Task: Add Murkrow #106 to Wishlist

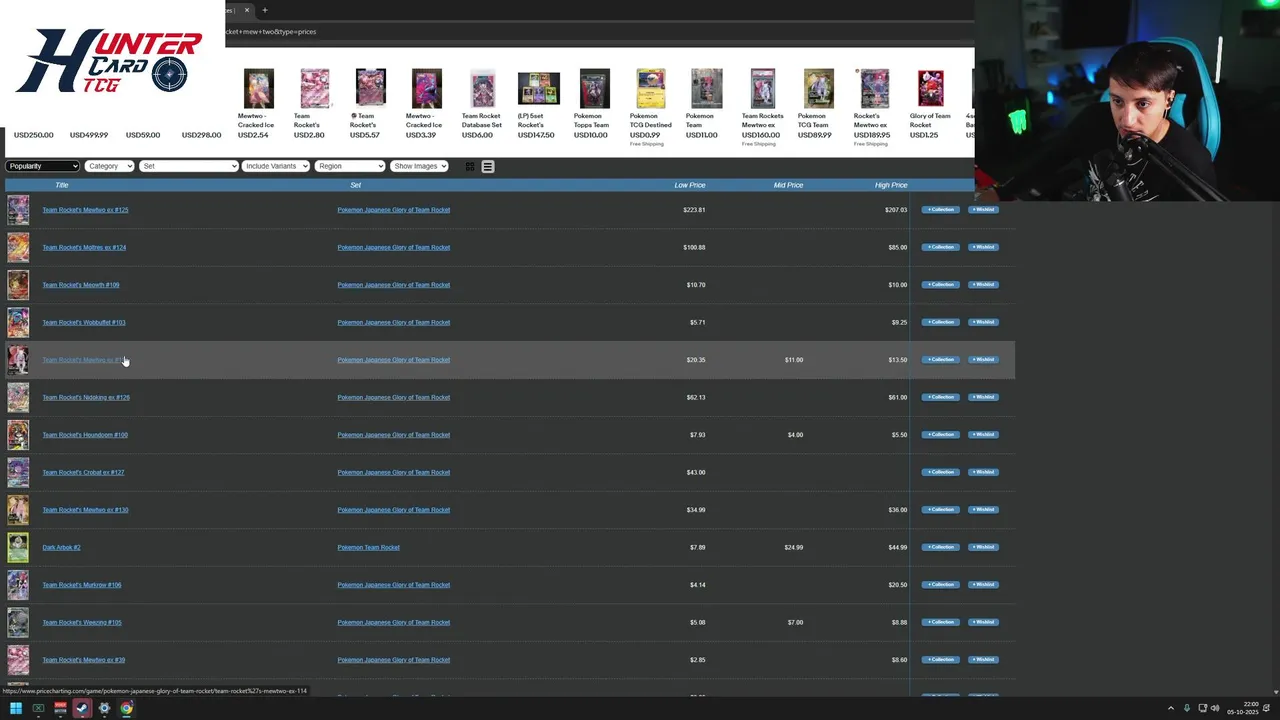Action: pyautogui.click(x=983, y=585)
